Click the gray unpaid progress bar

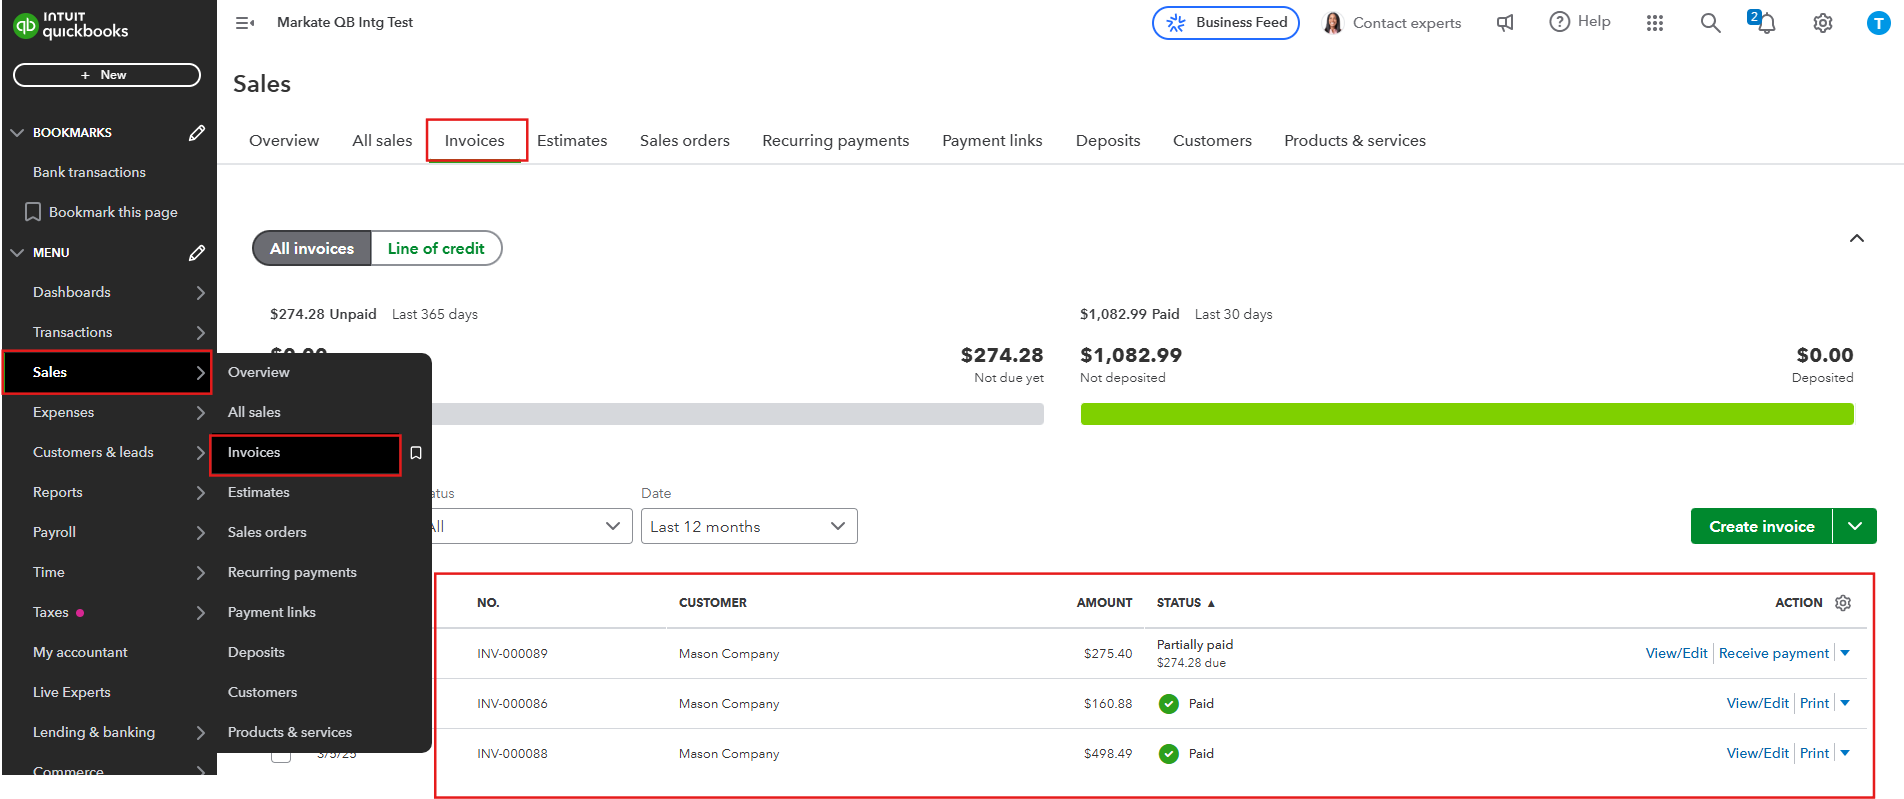click(x=738, y=414)
